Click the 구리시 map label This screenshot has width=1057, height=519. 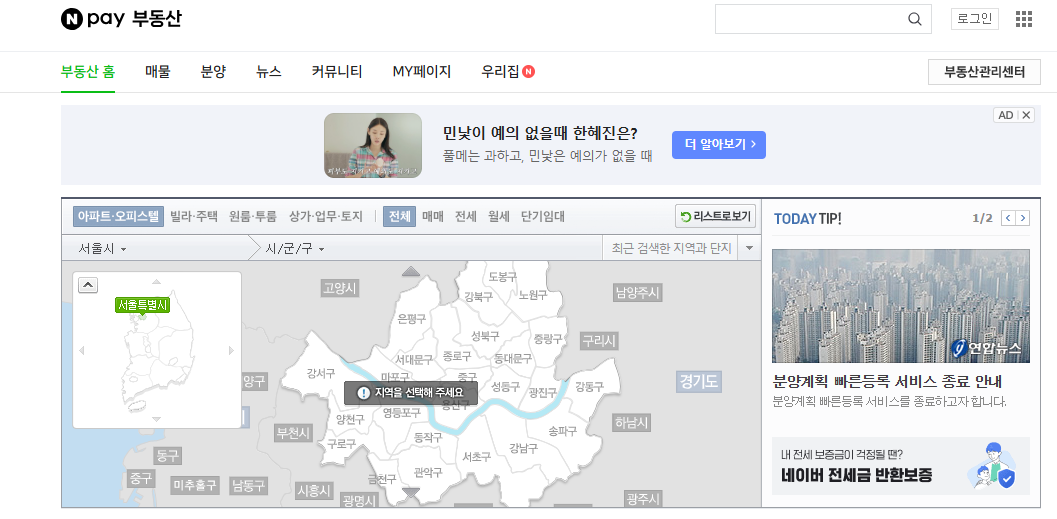[599, 341]
